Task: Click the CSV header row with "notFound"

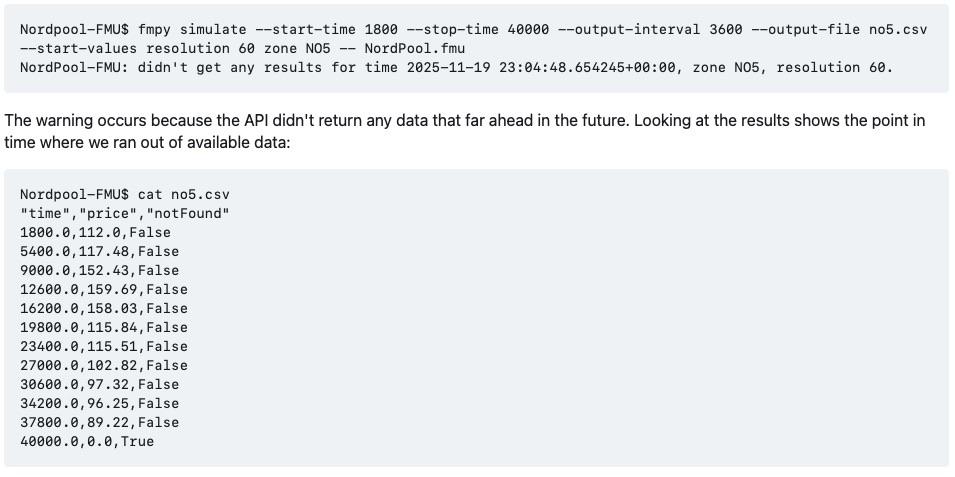Action: 124,213
